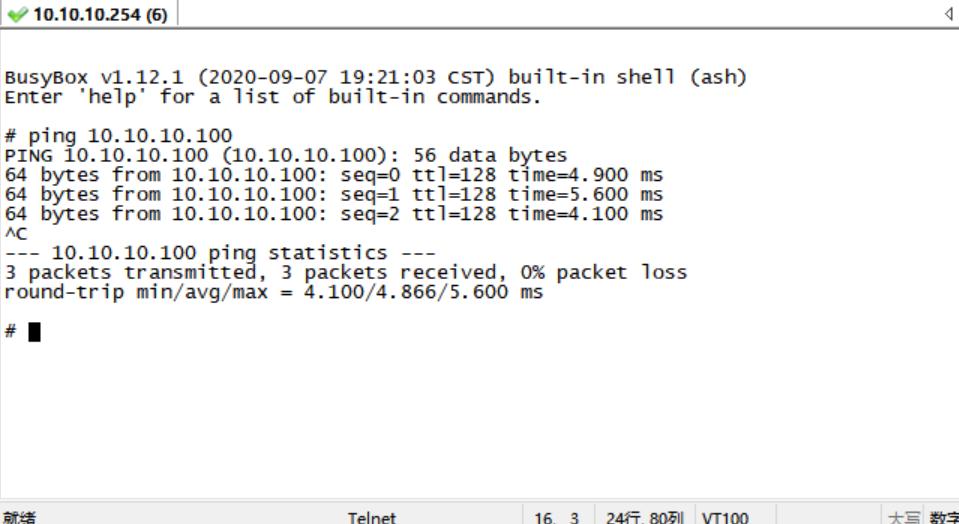Click the 就绪 ready status text

click(18, 517)
